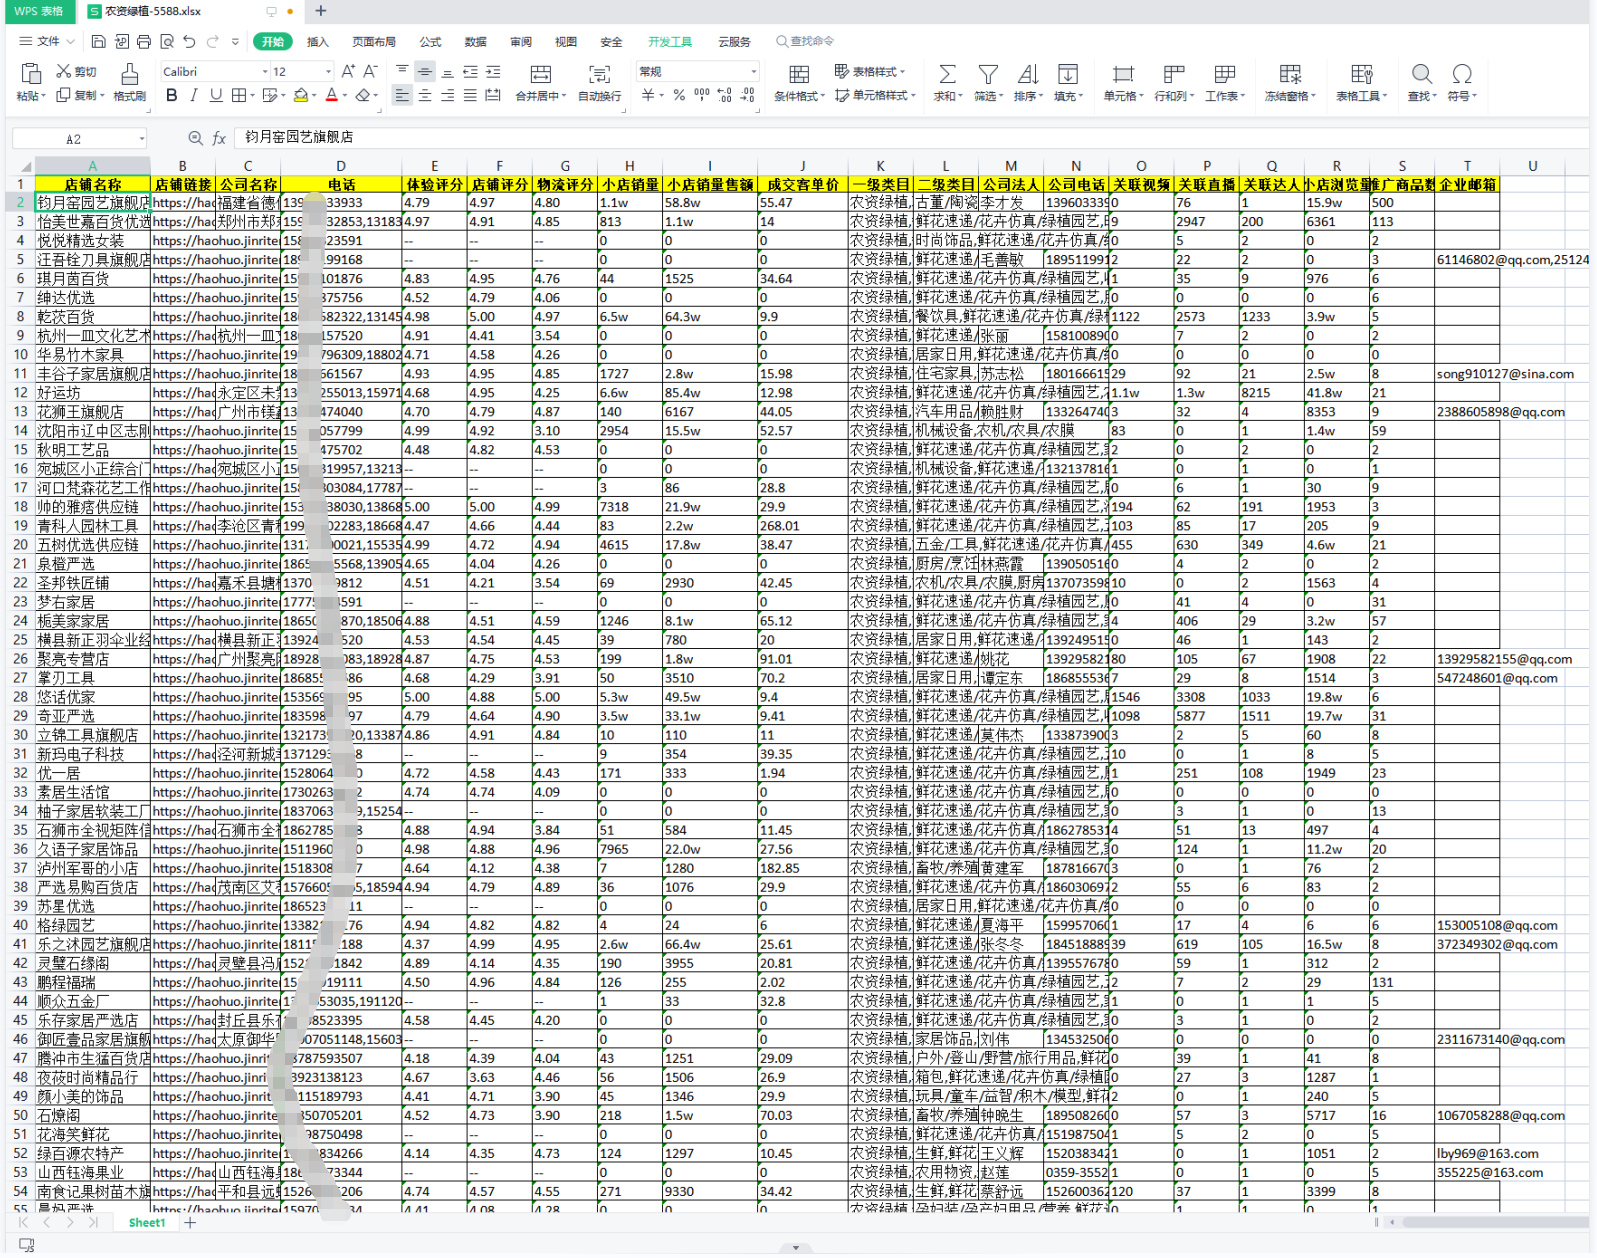The image size is (1597, 1258).
Task: Click the yellow fill color button
Action: tap(300, 96)
